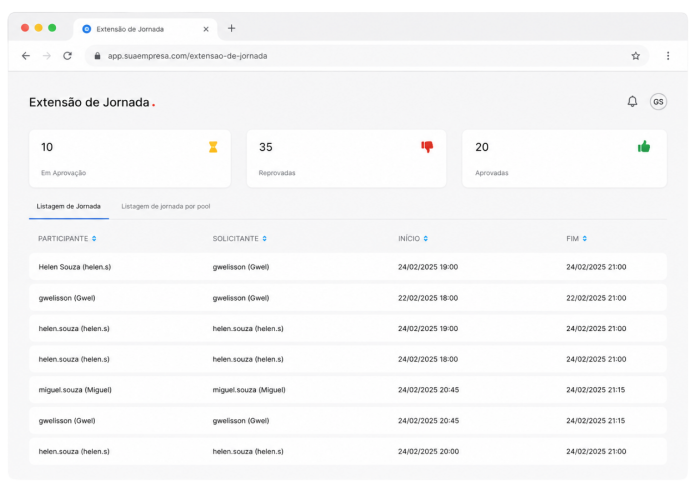Image resolution: width=700 pixels, height=500 pixels.
Task: Click the Reprovadas label
Action: coord(277,173)
